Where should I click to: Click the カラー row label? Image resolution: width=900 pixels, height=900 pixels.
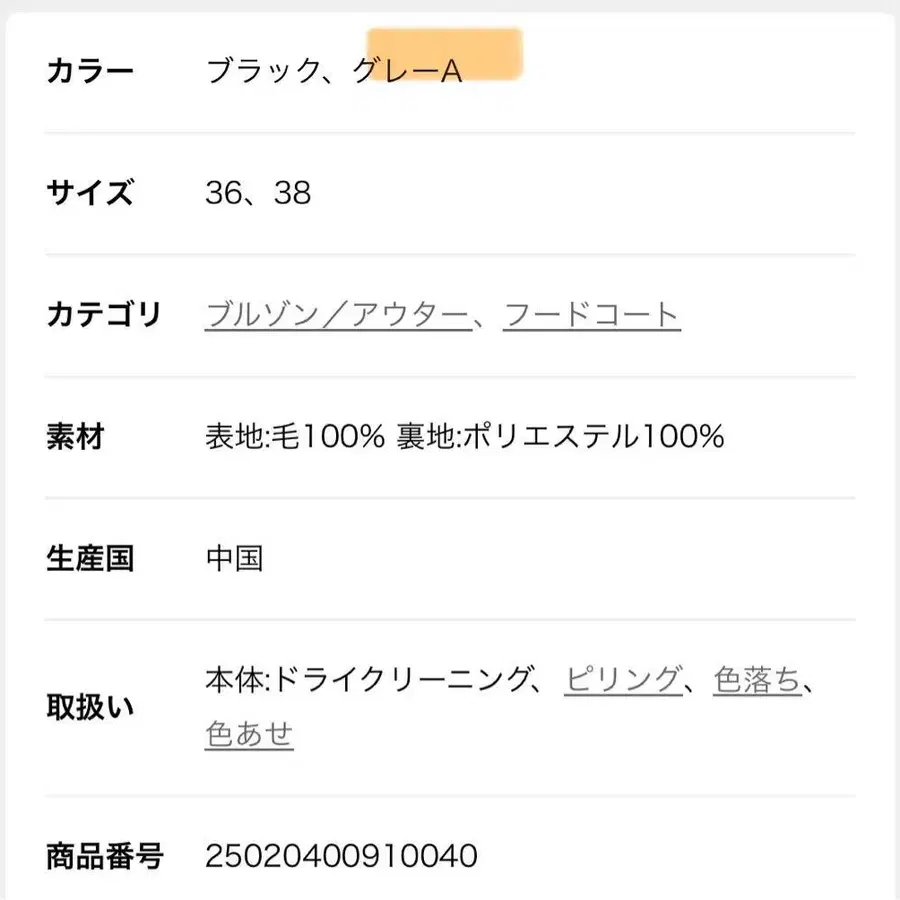91,67
